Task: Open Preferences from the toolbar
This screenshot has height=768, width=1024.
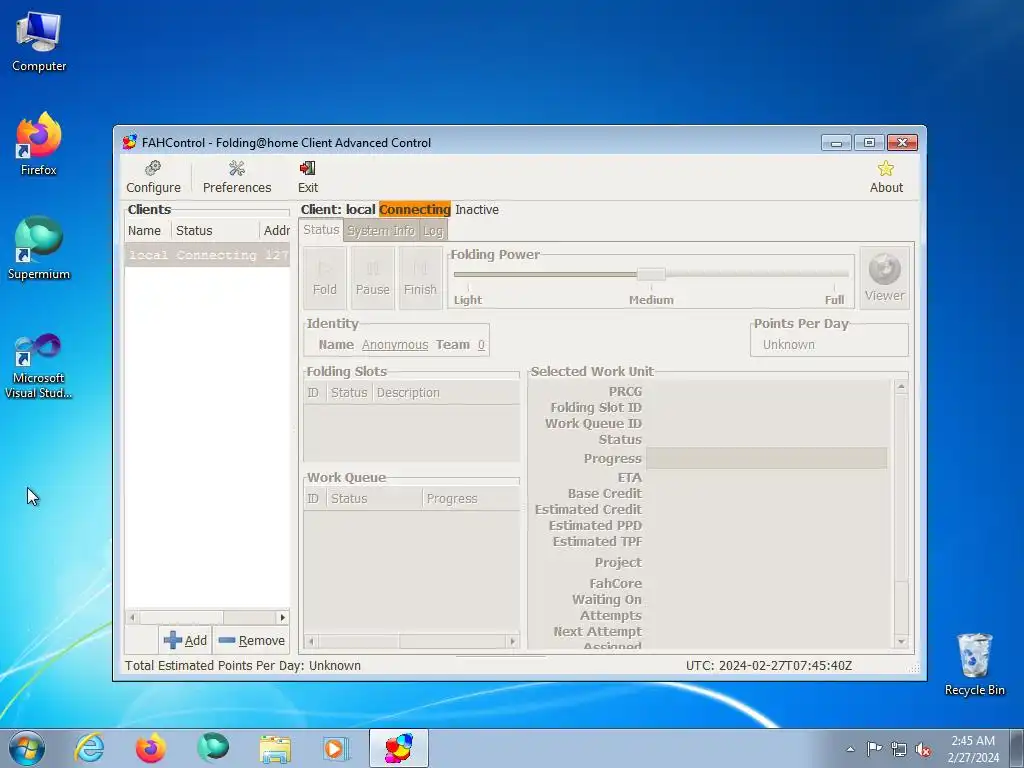Action: (x=236, y=177)
